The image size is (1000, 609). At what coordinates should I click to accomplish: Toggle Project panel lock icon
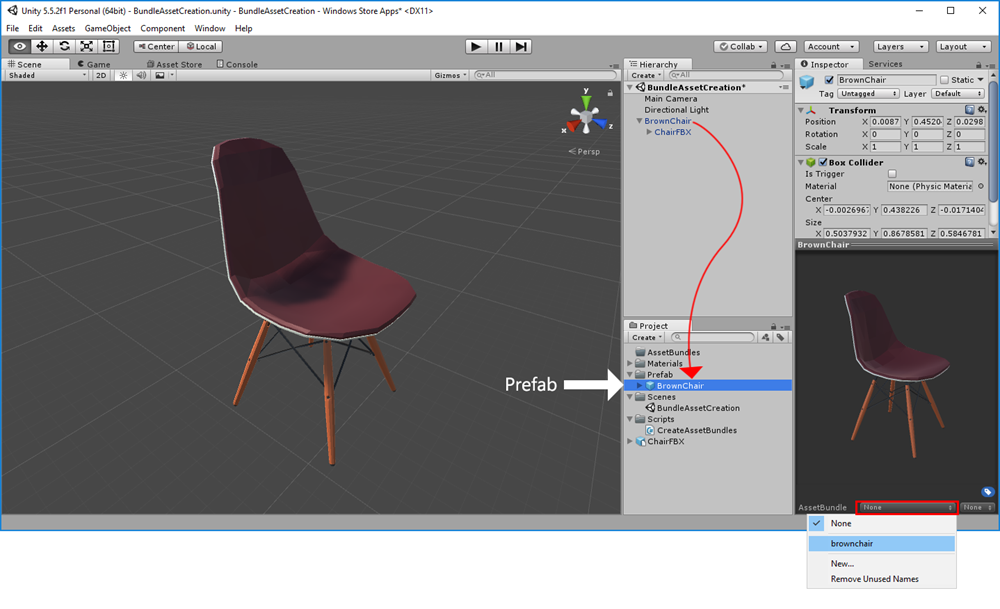774,327
